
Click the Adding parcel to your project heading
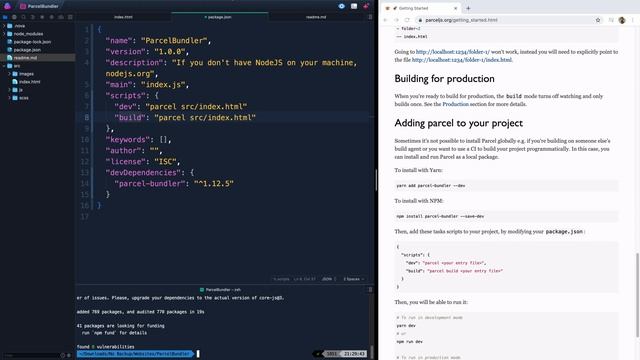pyautogui.click(x=458, y=123)
